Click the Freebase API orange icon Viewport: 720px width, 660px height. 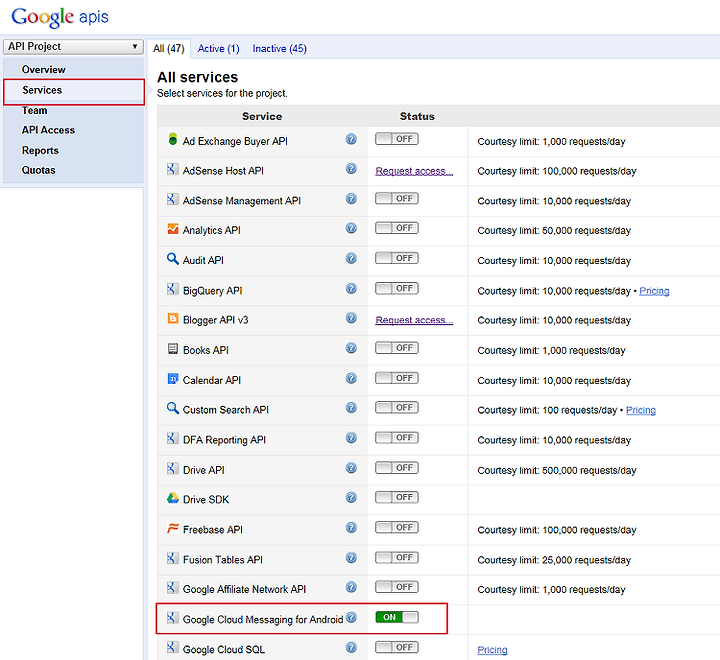173,528
